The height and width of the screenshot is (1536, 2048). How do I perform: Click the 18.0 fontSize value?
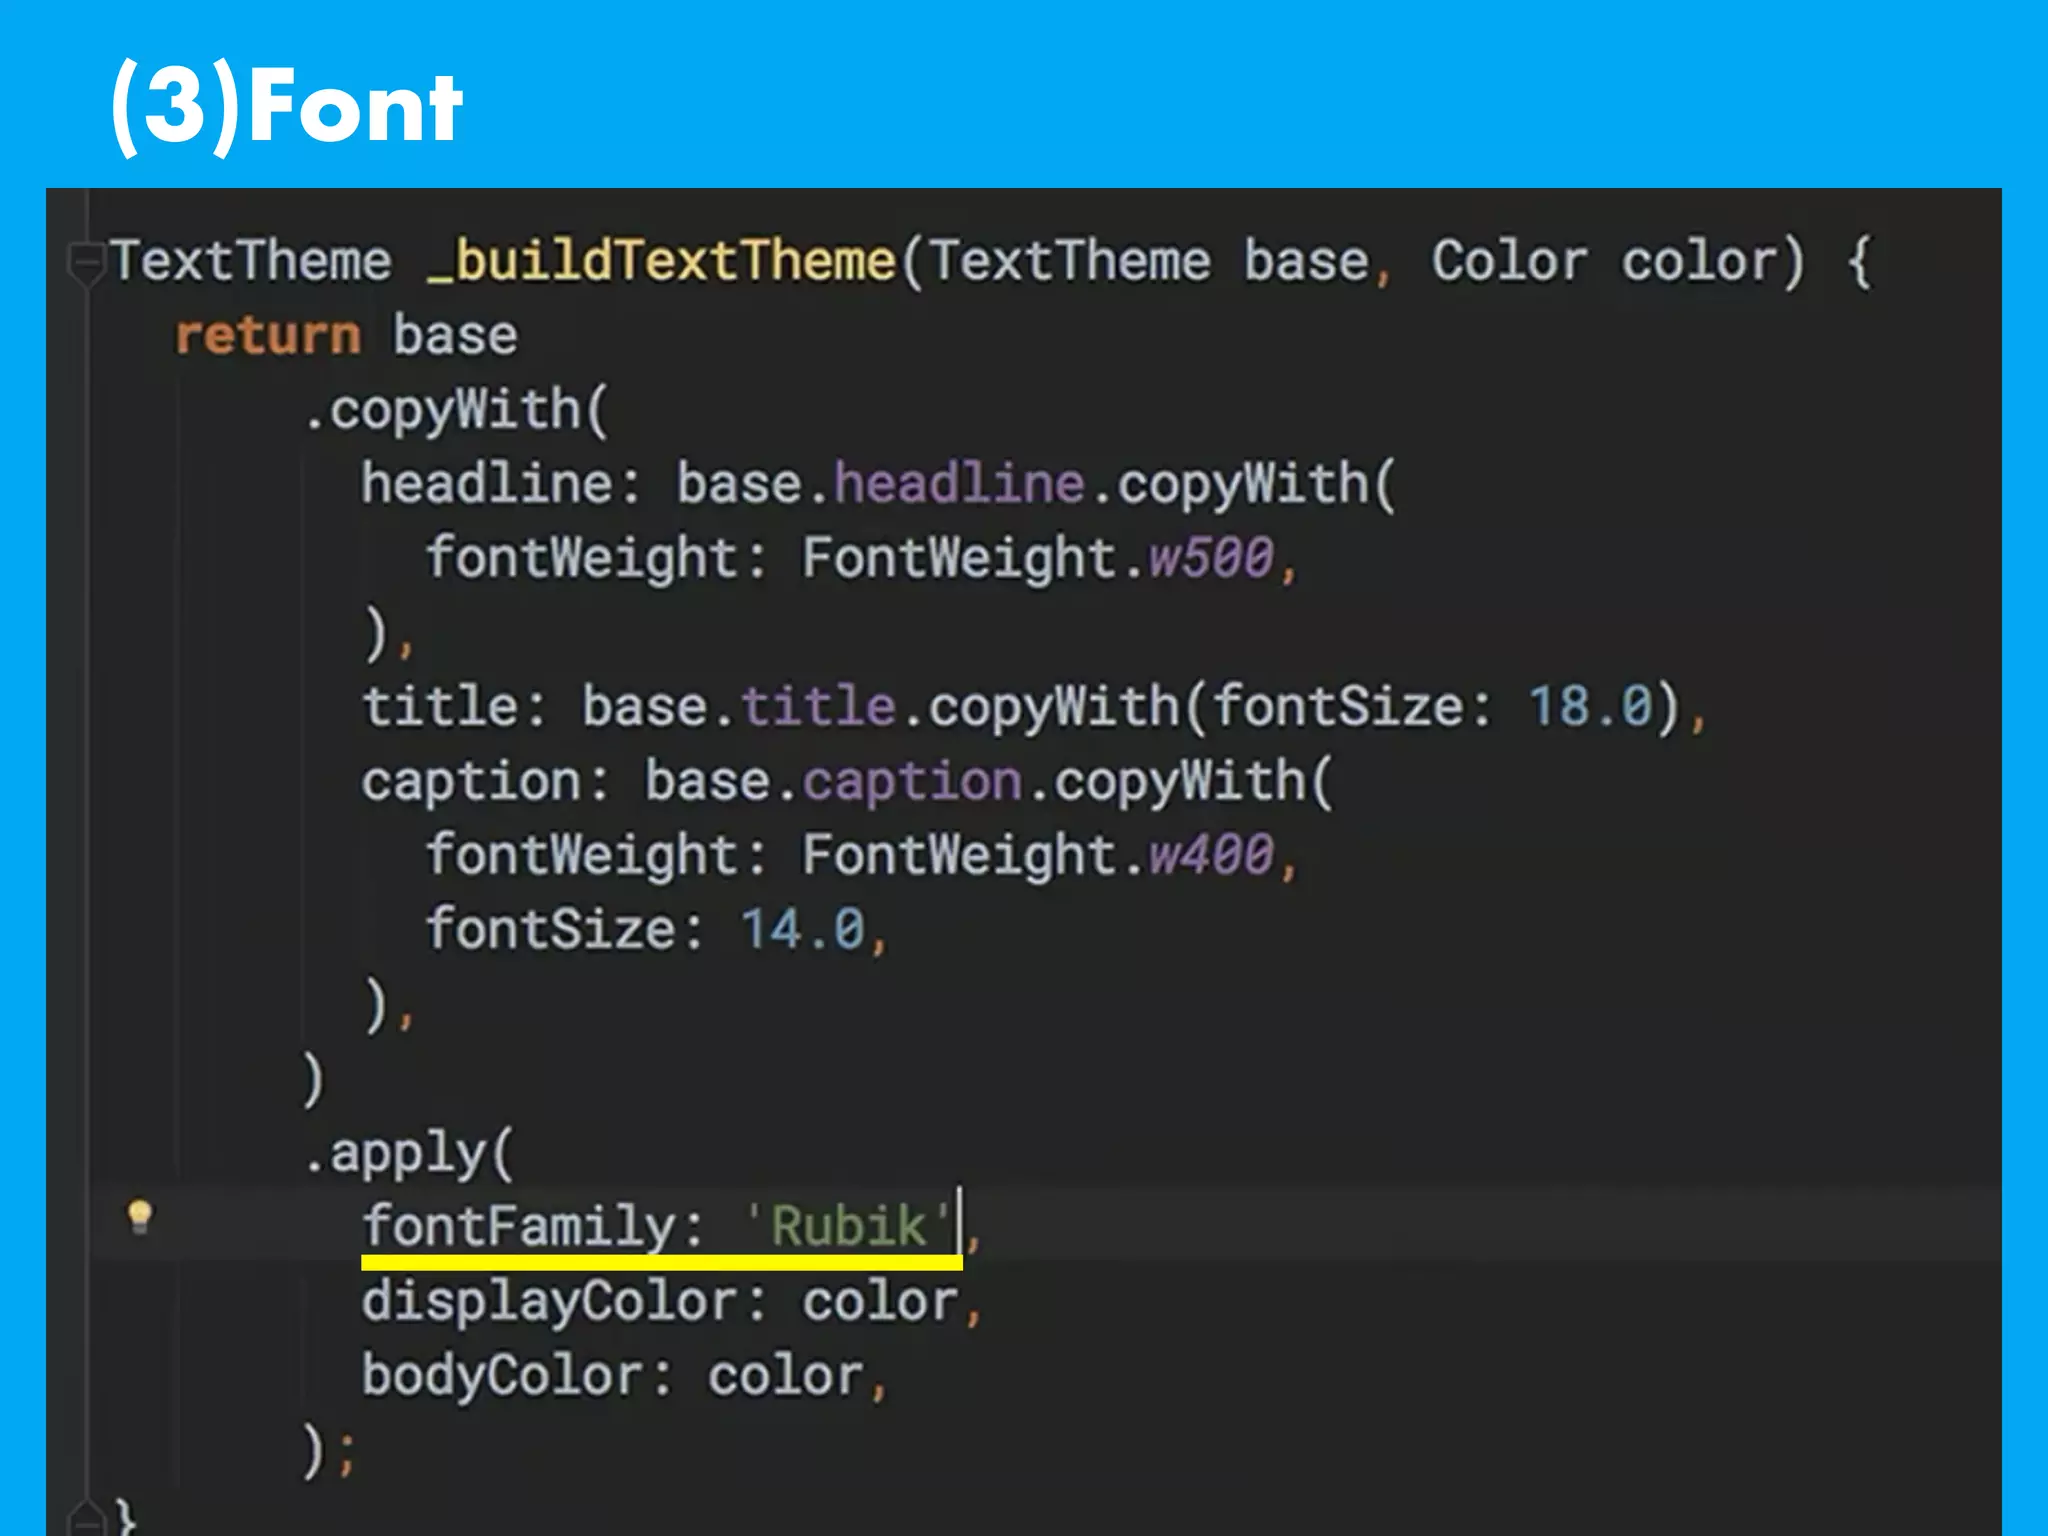pyautogui.click(x=1589, y=707)
